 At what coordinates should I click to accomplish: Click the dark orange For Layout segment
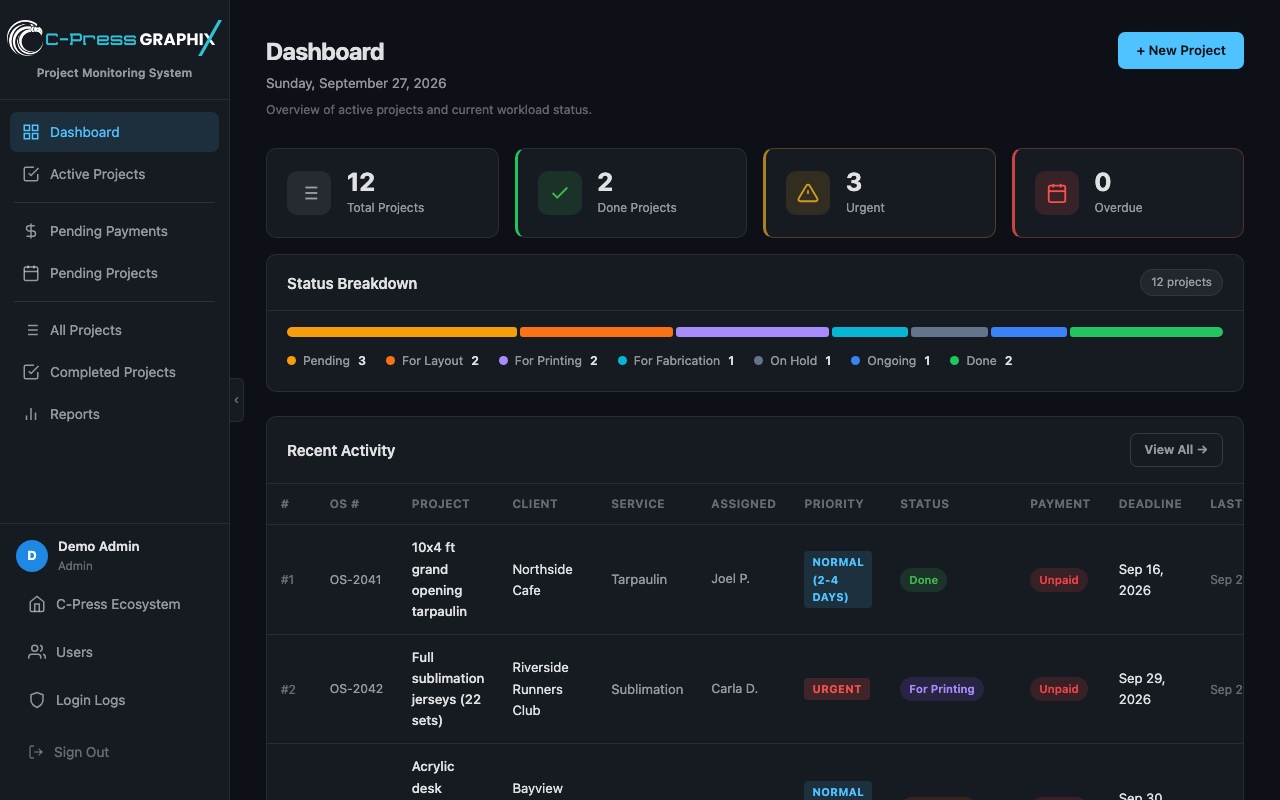pyautogui.click(x=596, y=332)
